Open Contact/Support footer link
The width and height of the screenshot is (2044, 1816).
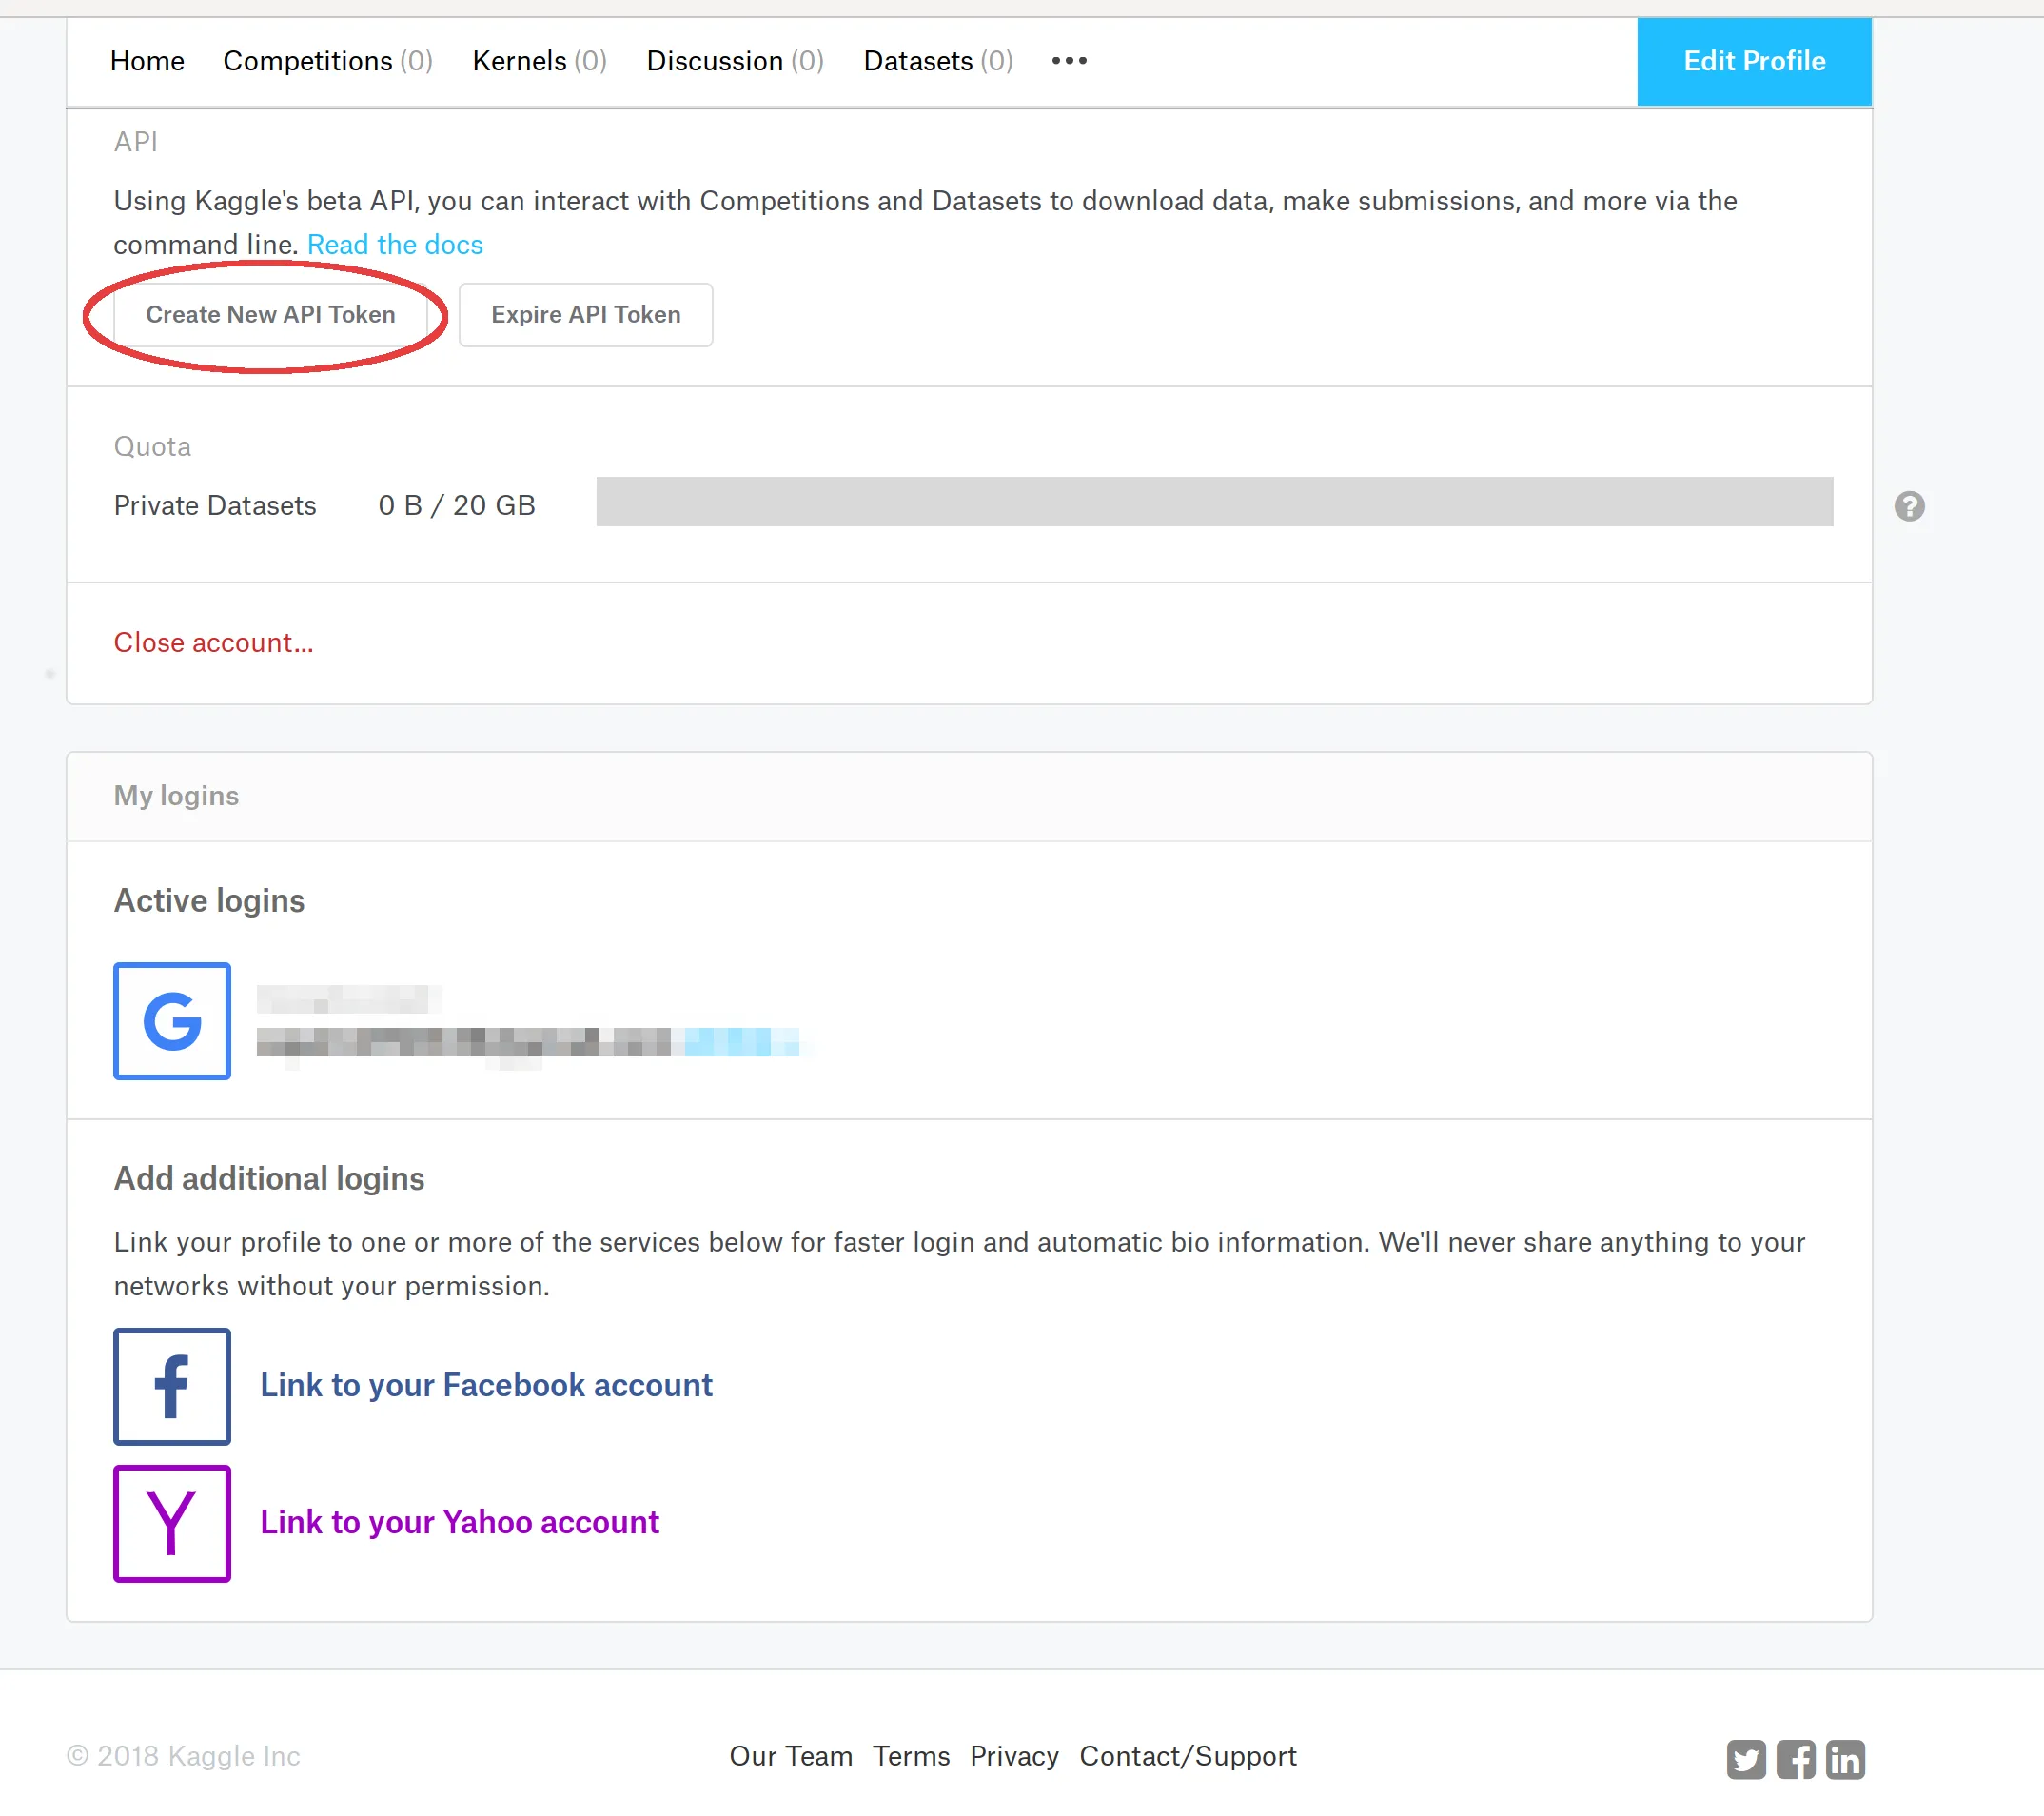(x=1188, y=1756)
